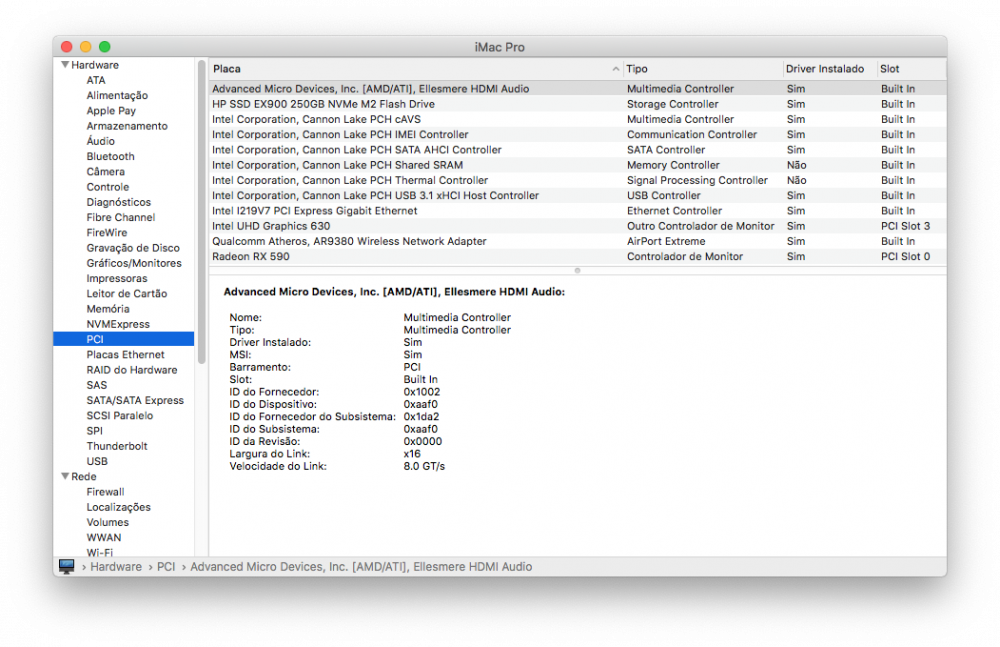Select the Intel UHD Graphics 630 row
1000x647 pixels.
coord(577,226)
